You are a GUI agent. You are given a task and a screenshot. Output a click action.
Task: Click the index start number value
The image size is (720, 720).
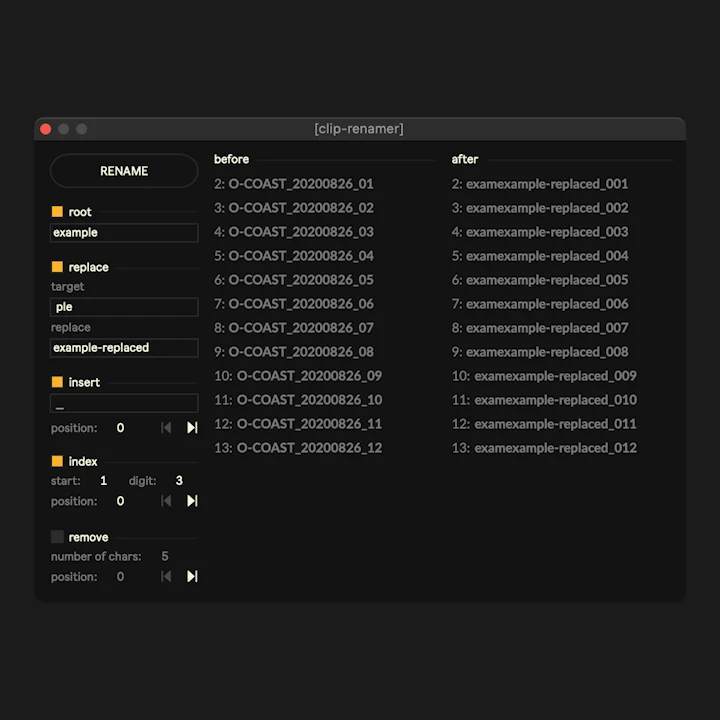[x=104, y=481]
